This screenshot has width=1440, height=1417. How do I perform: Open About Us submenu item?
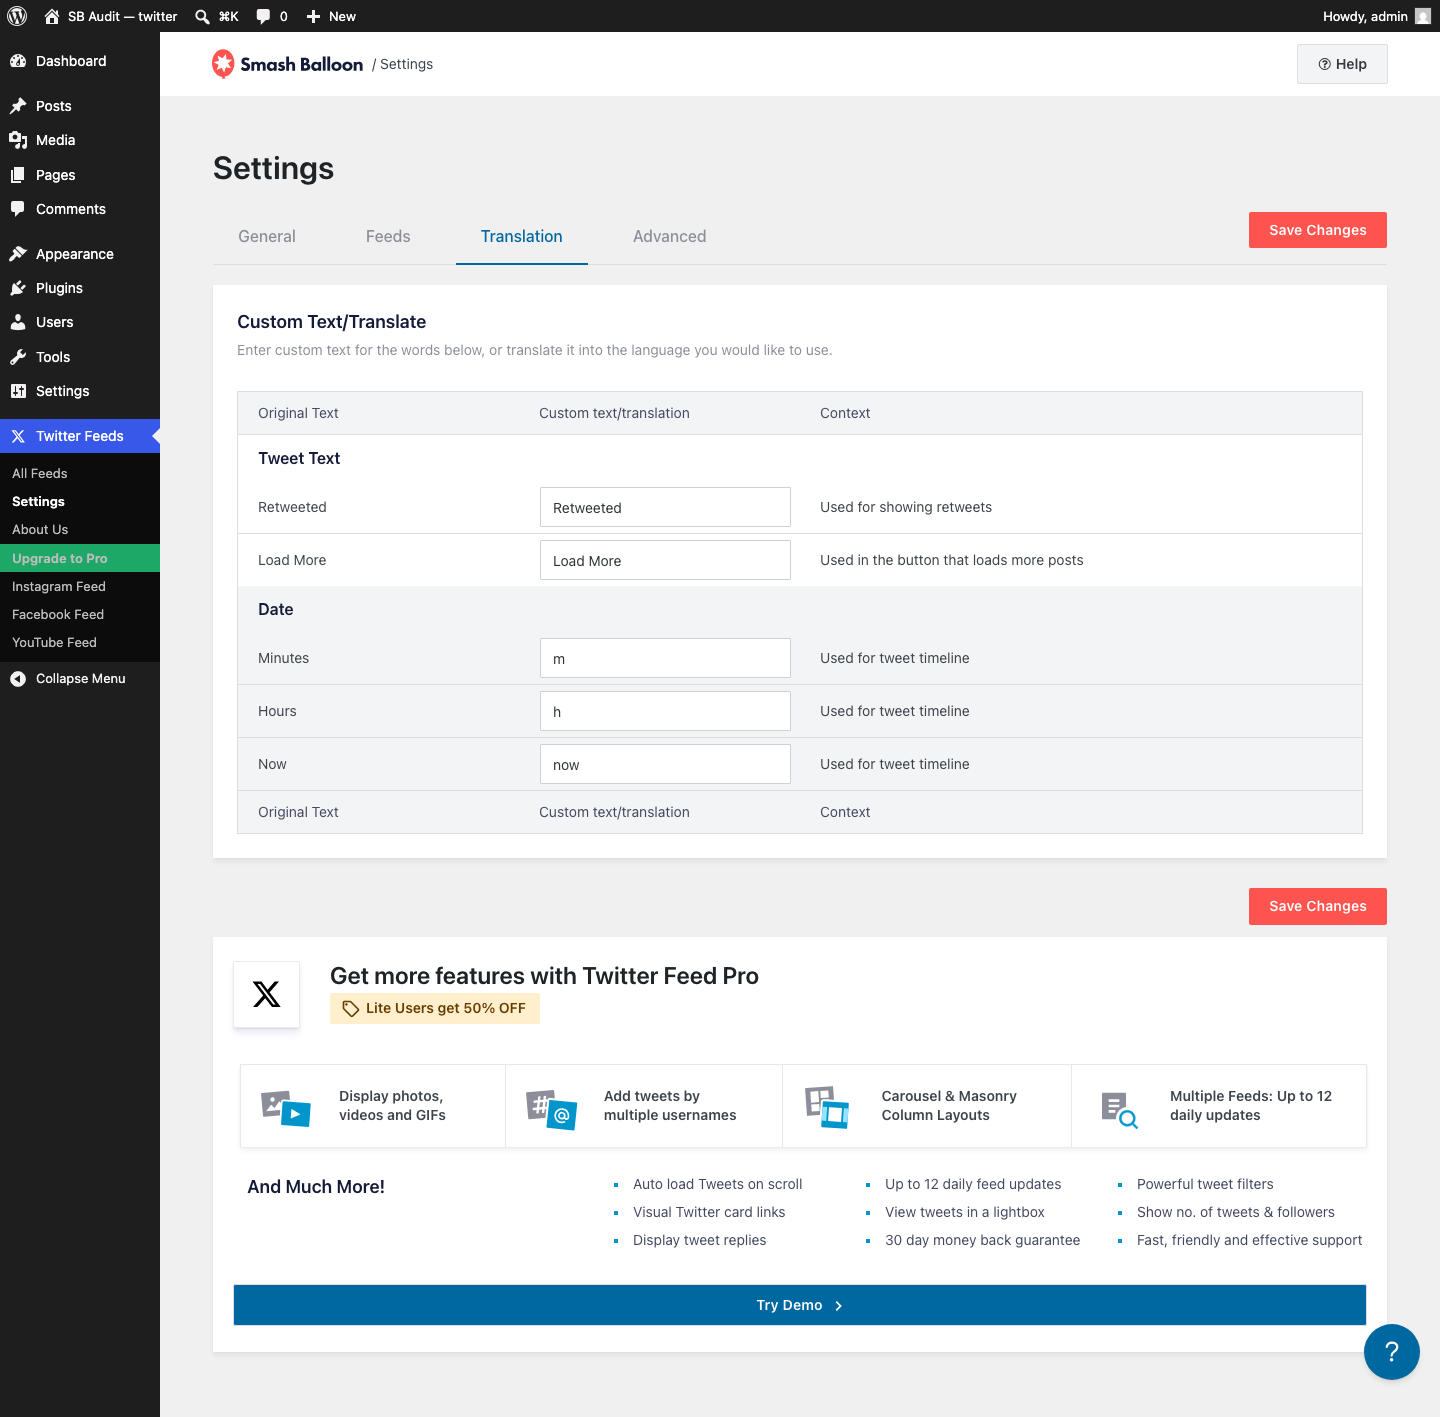(40, 530)
